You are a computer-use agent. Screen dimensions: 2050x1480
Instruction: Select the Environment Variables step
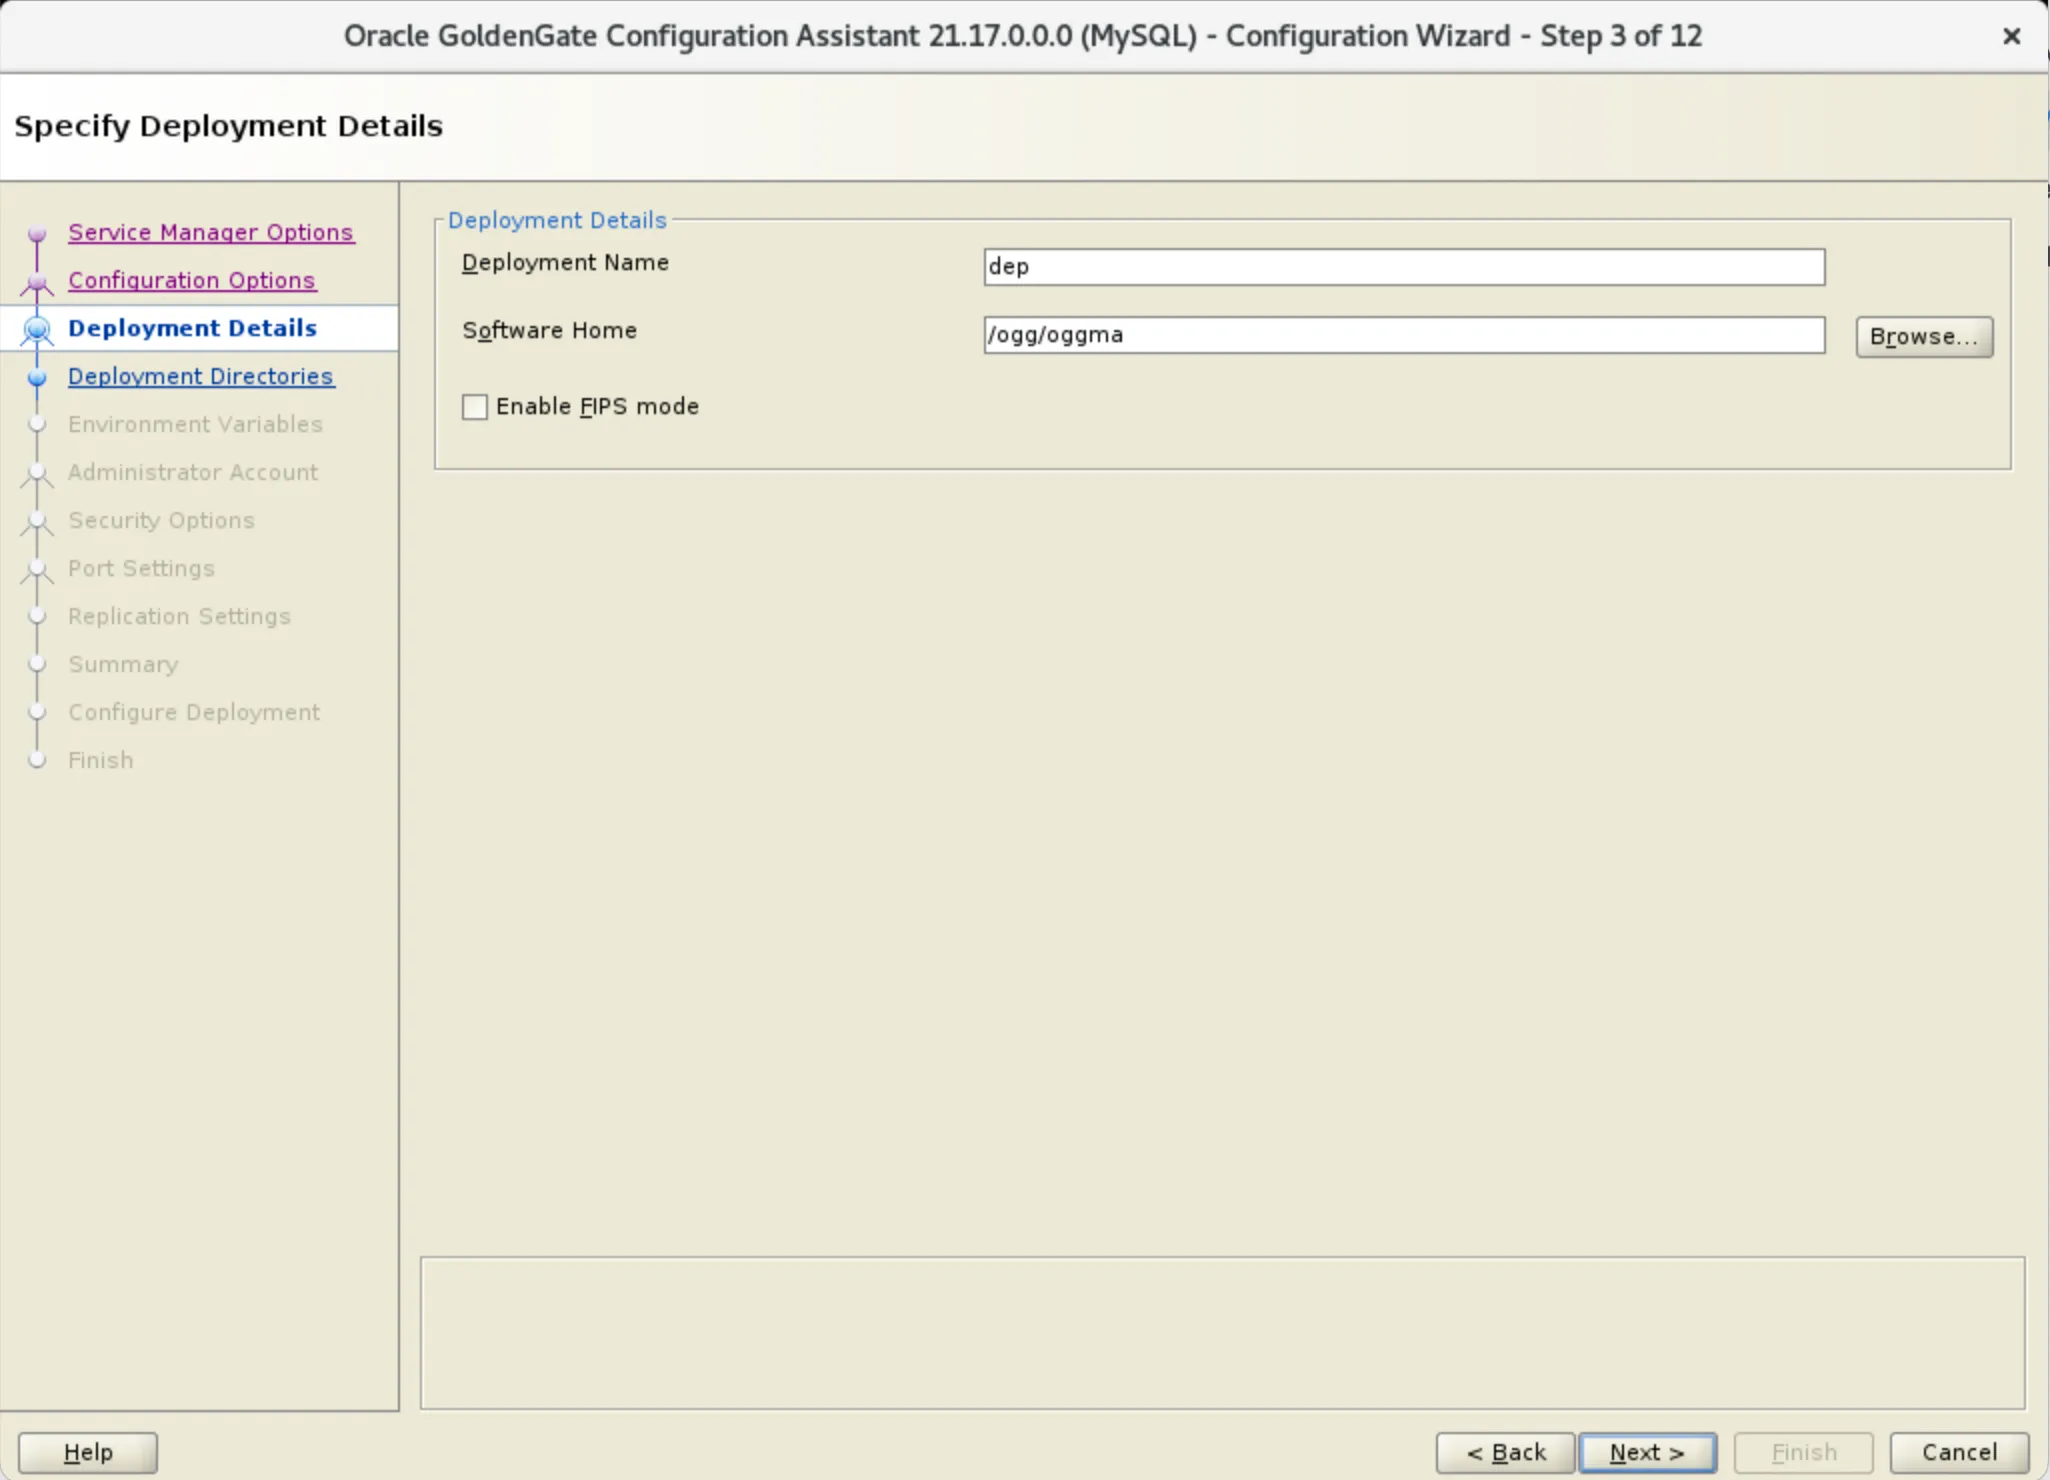tap(195, 424)
